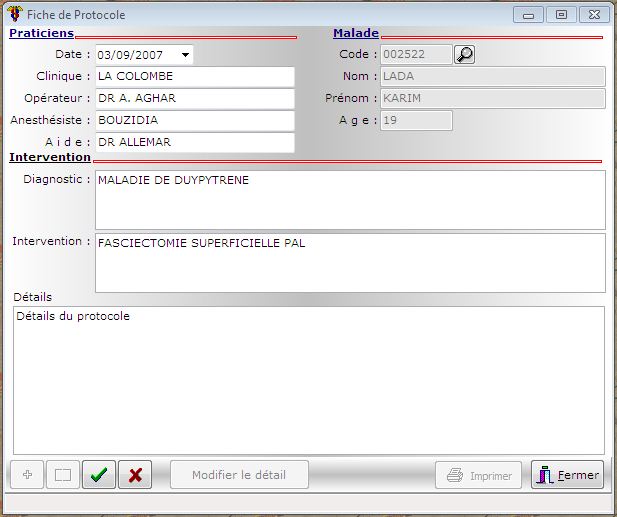Search patient with magnifier icon
Viewport: 617px width, 517px height.
464,54
